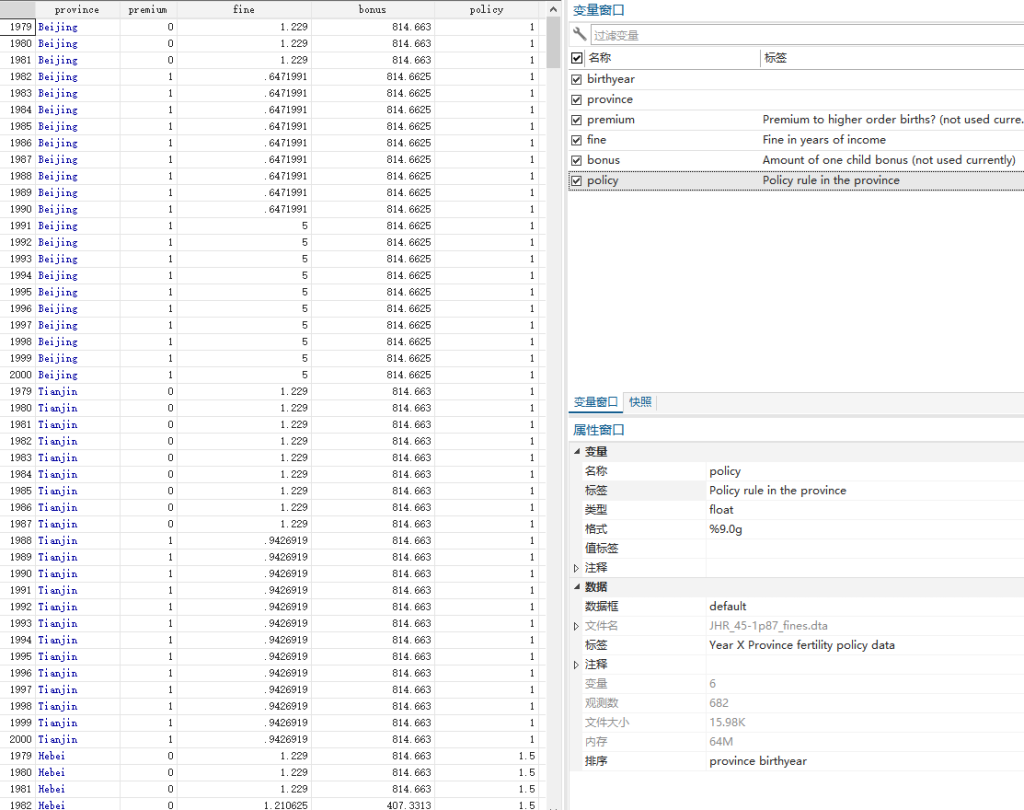Uncheck the province variable checkbox
This screenshot has width=1024, height=810.
[x=576, y=100]
